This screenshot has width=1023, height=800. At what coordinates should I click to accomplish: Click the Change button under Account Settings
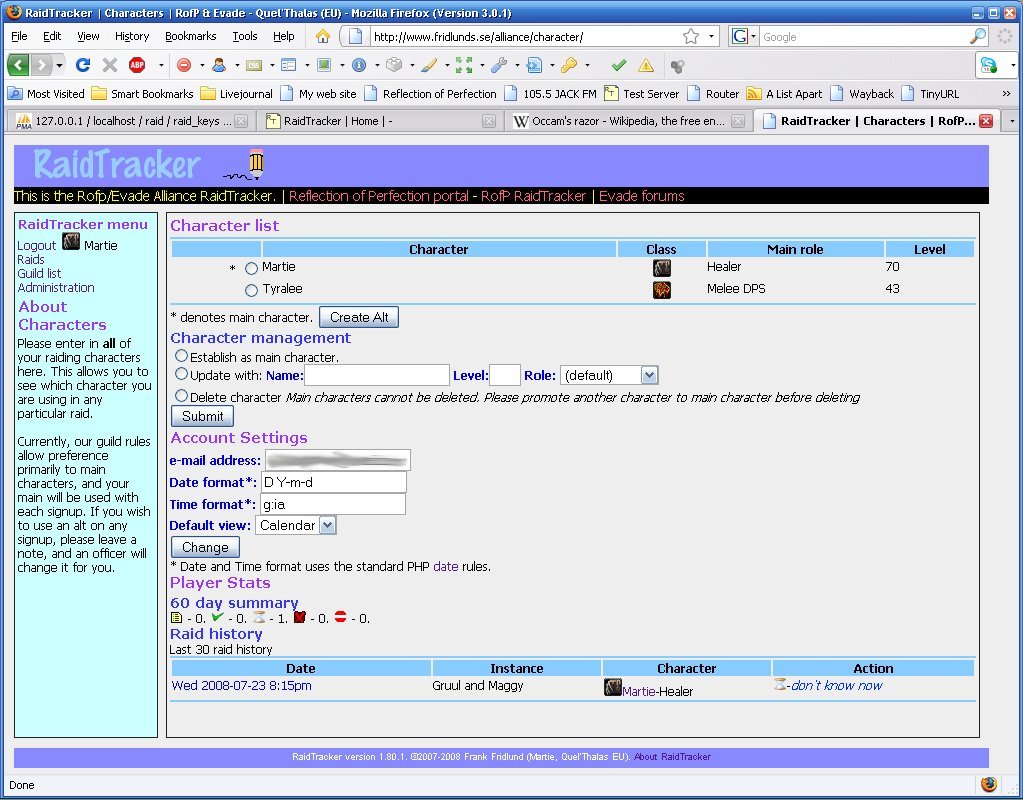point(205,547)
